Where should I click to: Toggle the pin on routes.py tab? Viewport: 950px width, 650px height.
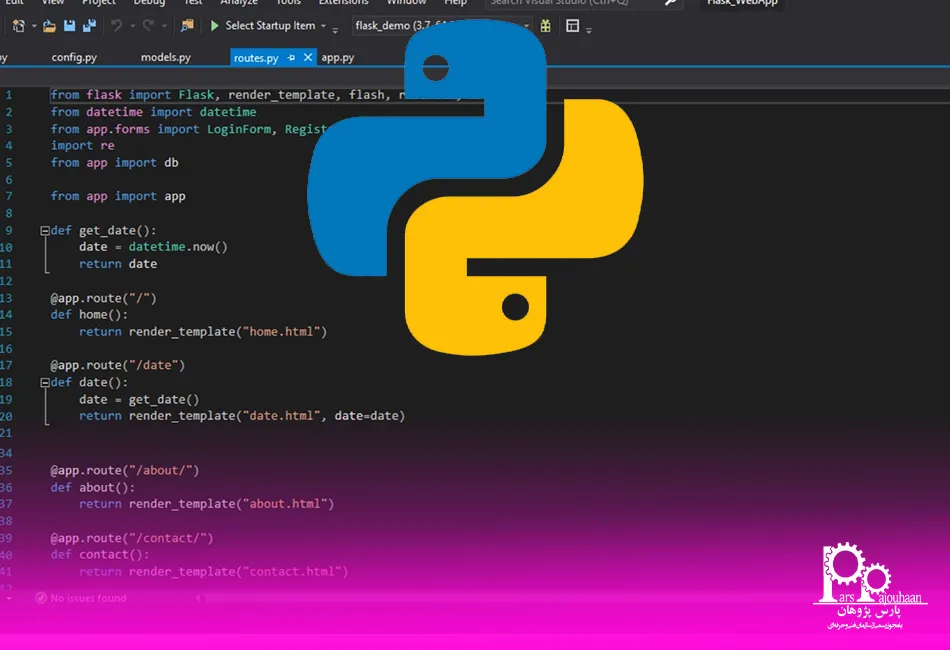(291, 58)
